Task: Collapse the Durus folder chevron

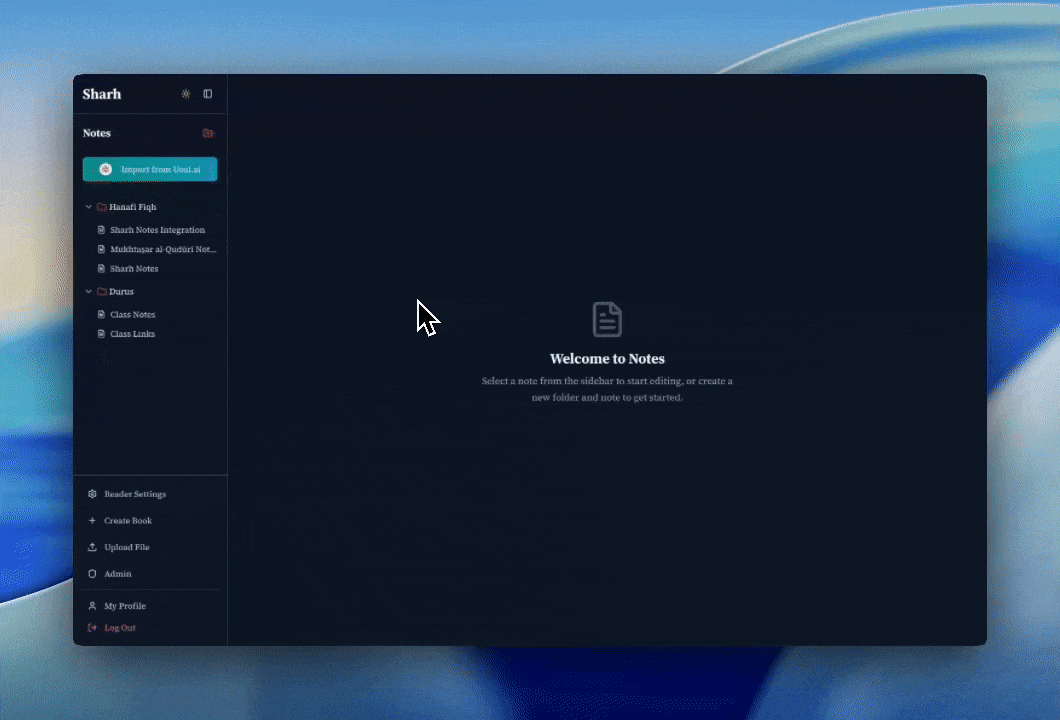Action: click(x=89, y=292)
